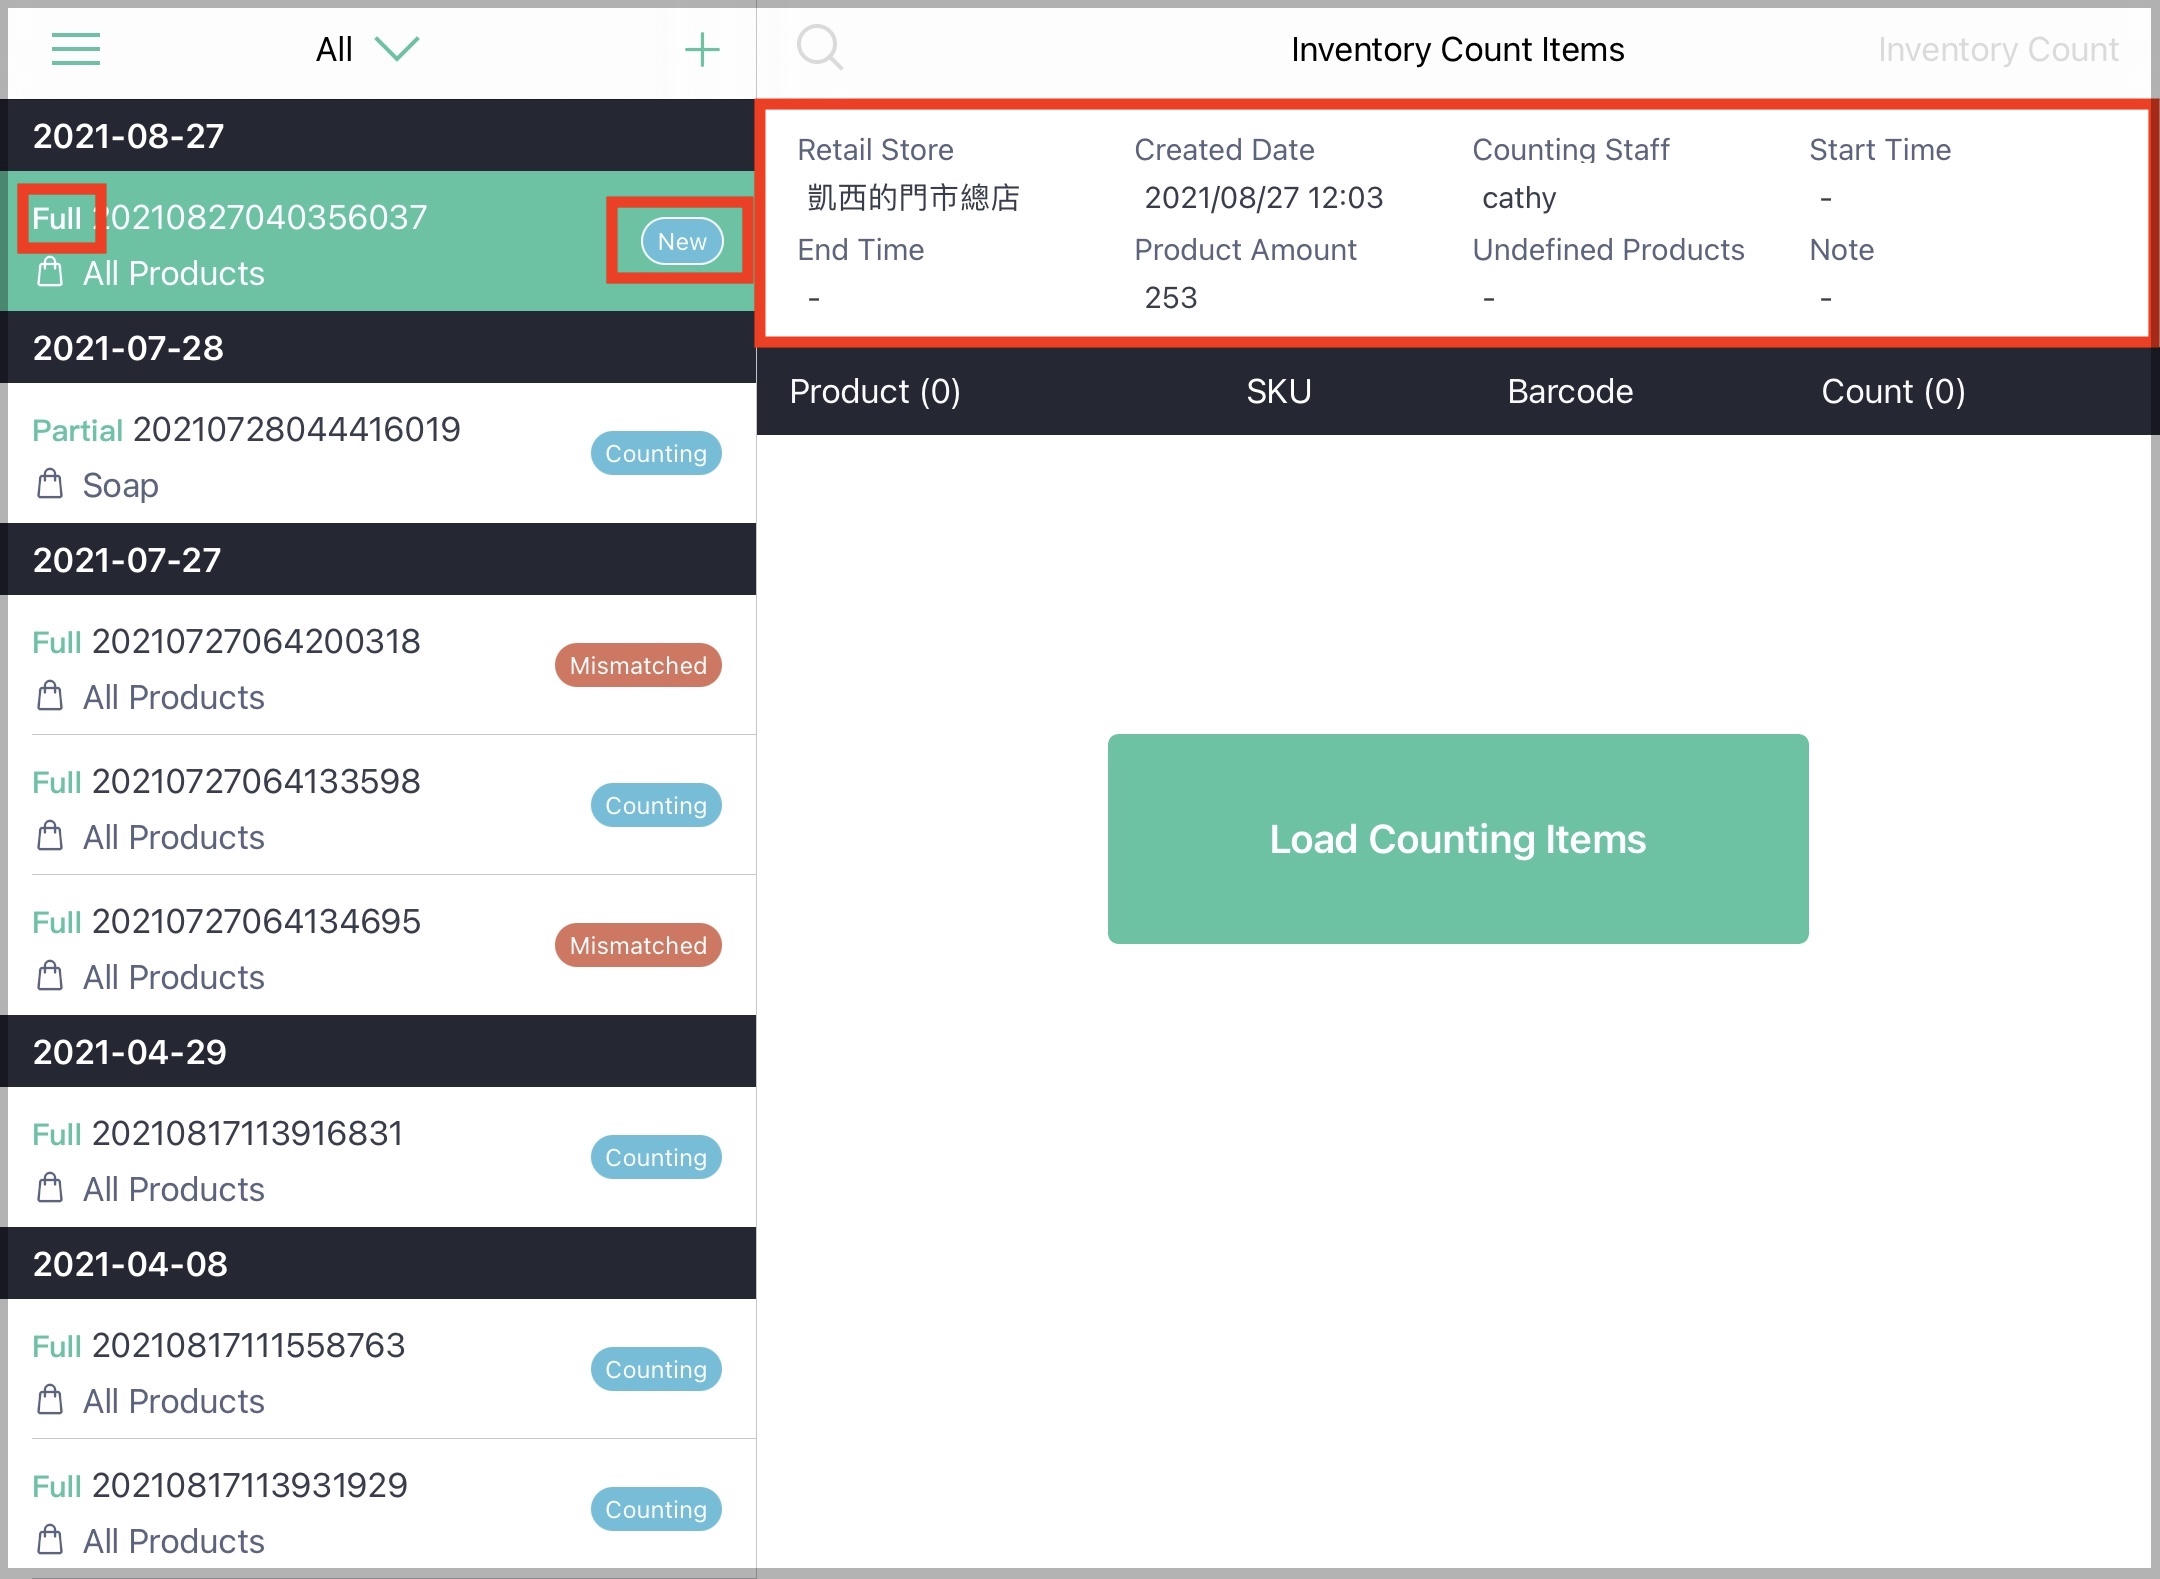Screen dimensions: 2160x1579
Task: Open Full count 20210817113931929
Action: [x=380, y=1509]
